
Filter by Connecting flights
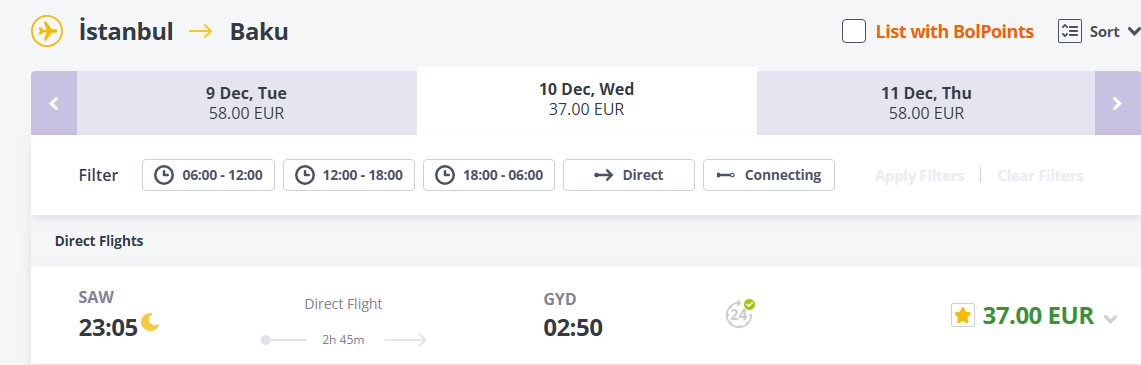[x=768, y=175]
